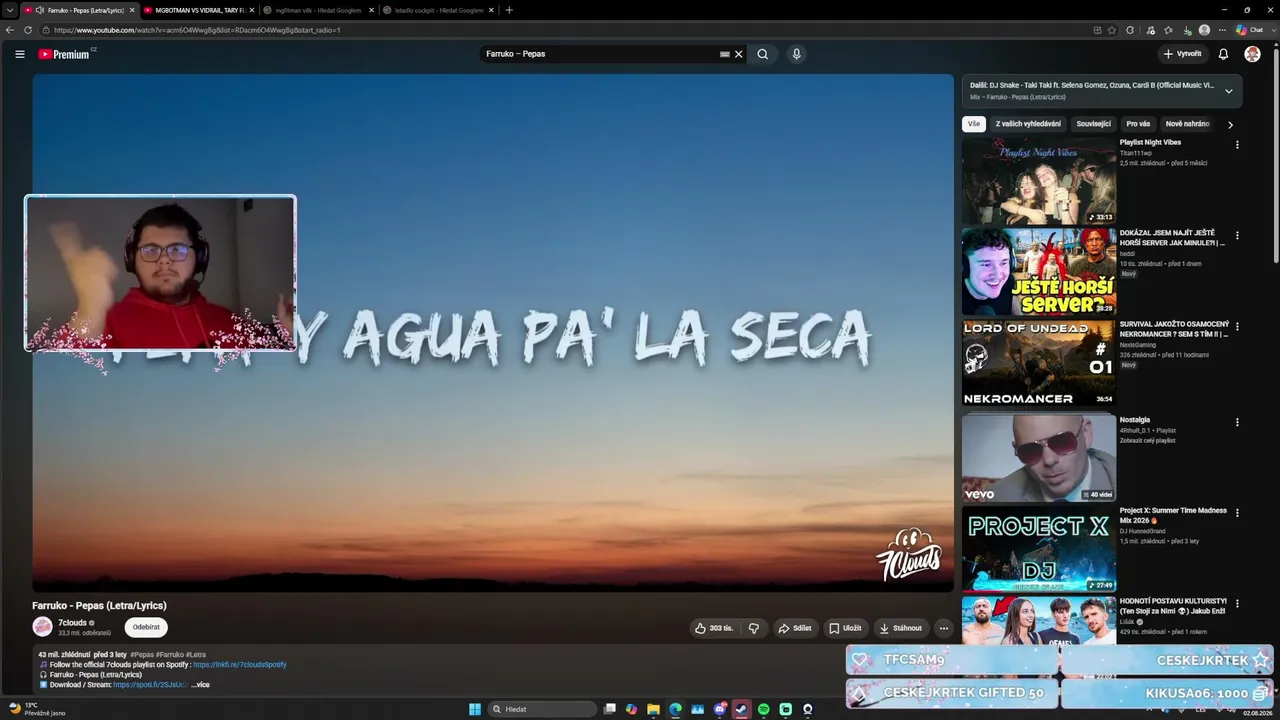Go back in the browser

click(9, 30)
